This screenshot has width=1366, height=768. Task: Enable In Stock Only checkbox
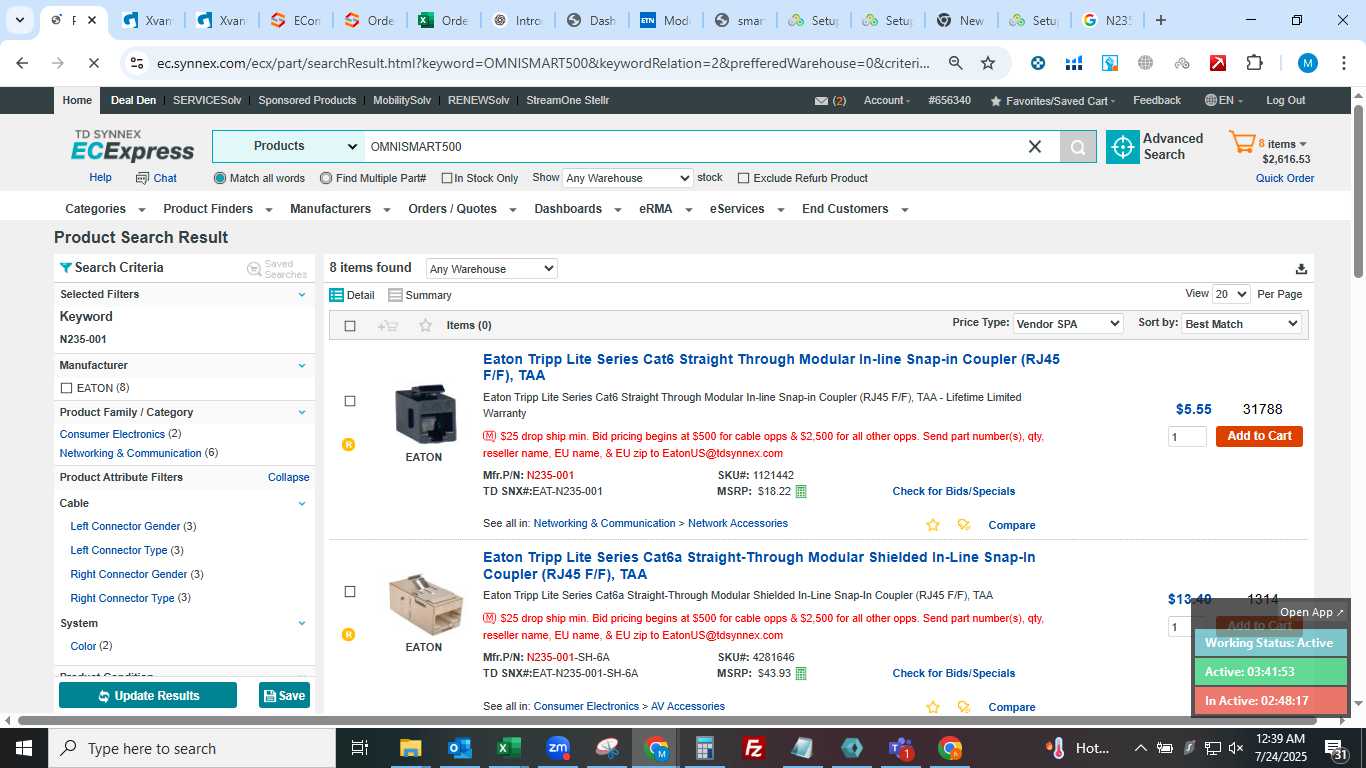point(445,179)
